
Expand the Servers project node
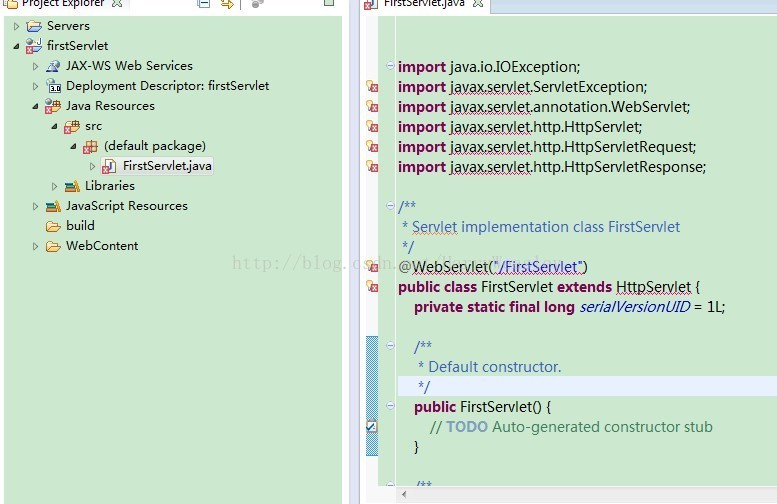pyautogui.click(x=16, y=26)
